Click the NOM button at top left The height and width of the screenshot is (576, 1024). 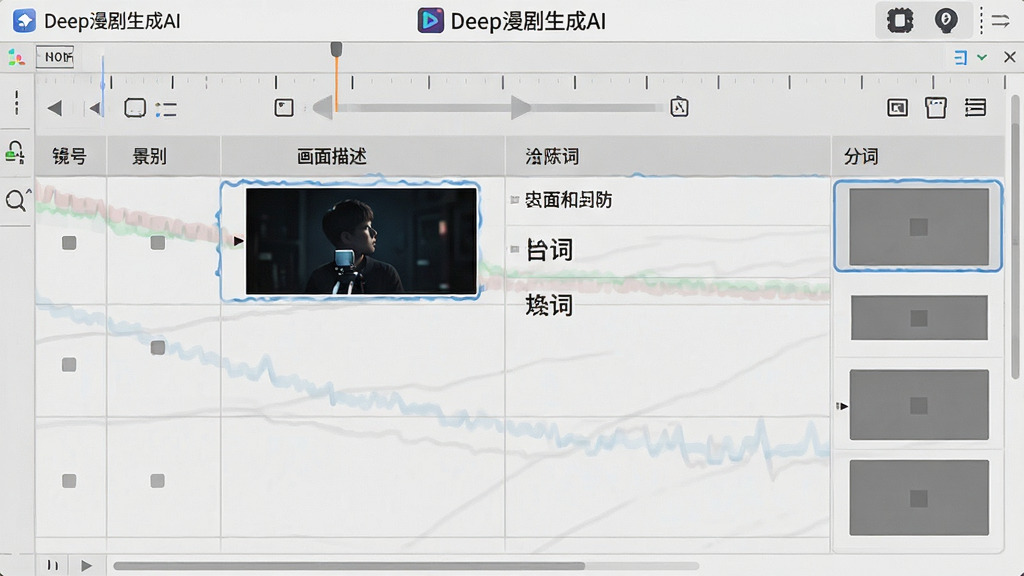[x=55, y=57]
